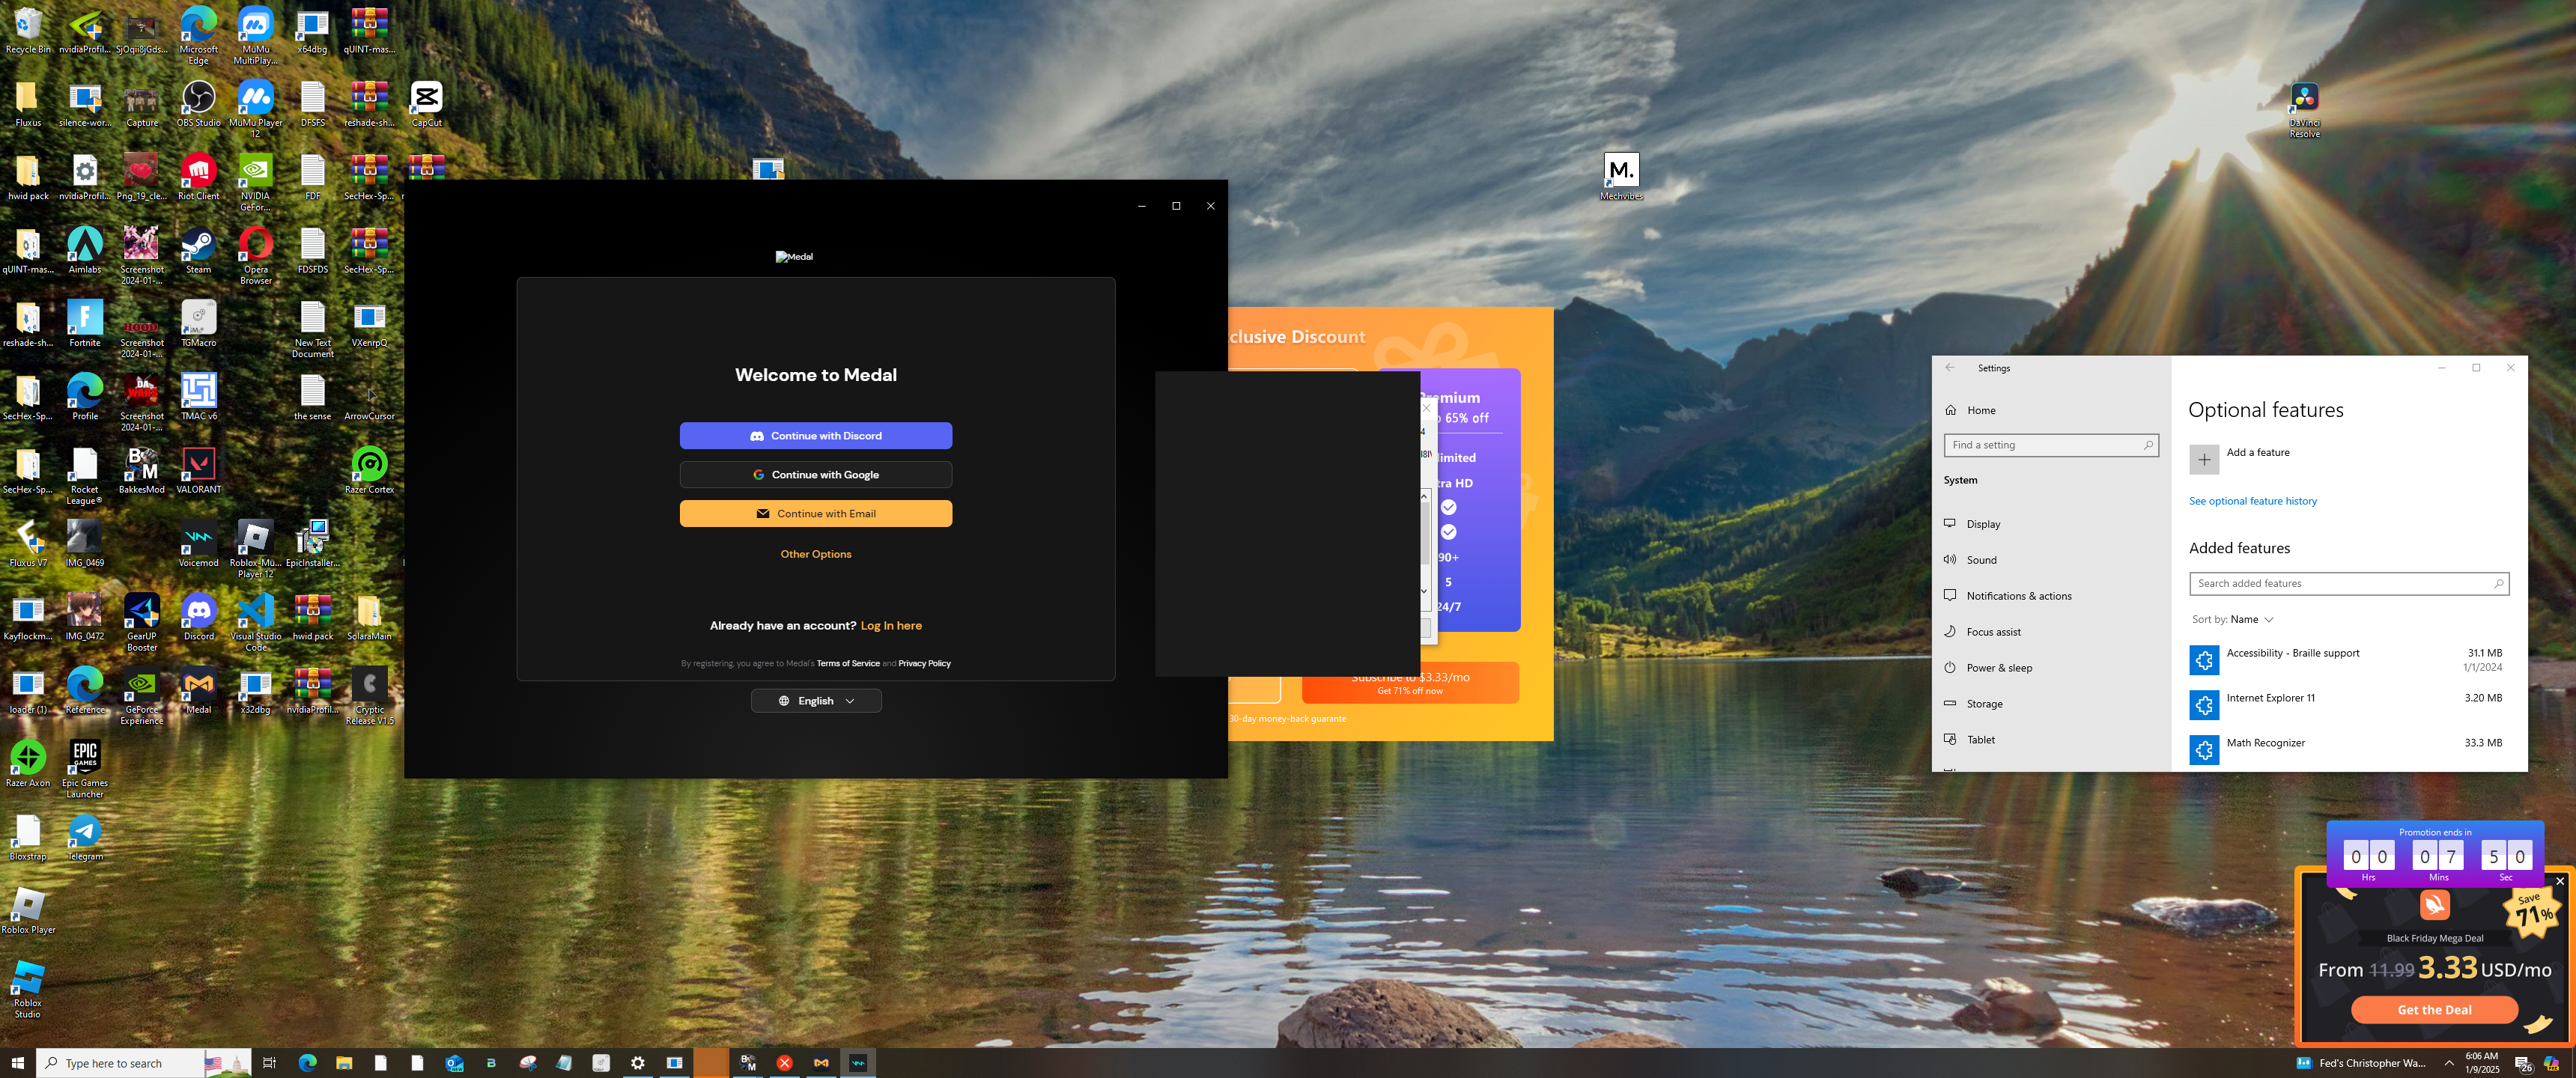Open Mechvibes desktop shortcut
2576x1078 pixels.
[x=1621, y=171]
